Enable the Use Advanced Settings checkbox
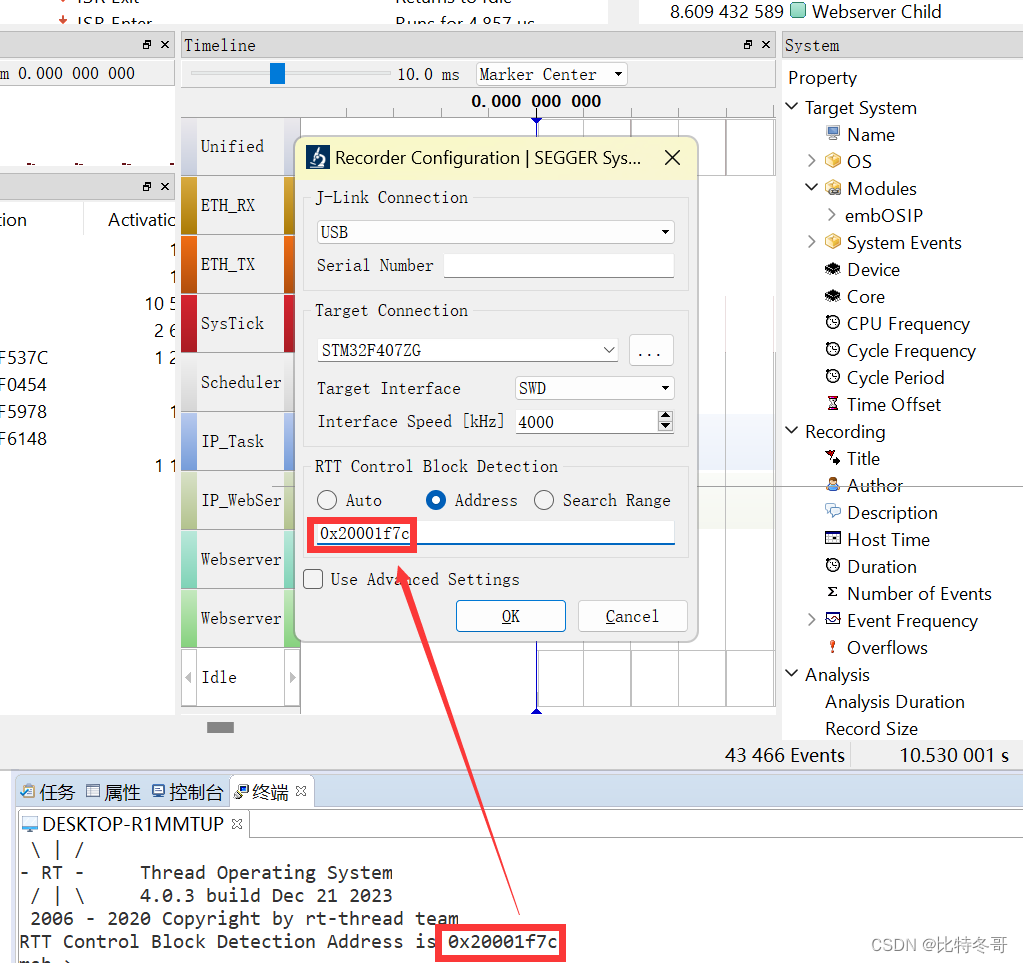This screenshot has height=963, width=1023. click(313, 579)
